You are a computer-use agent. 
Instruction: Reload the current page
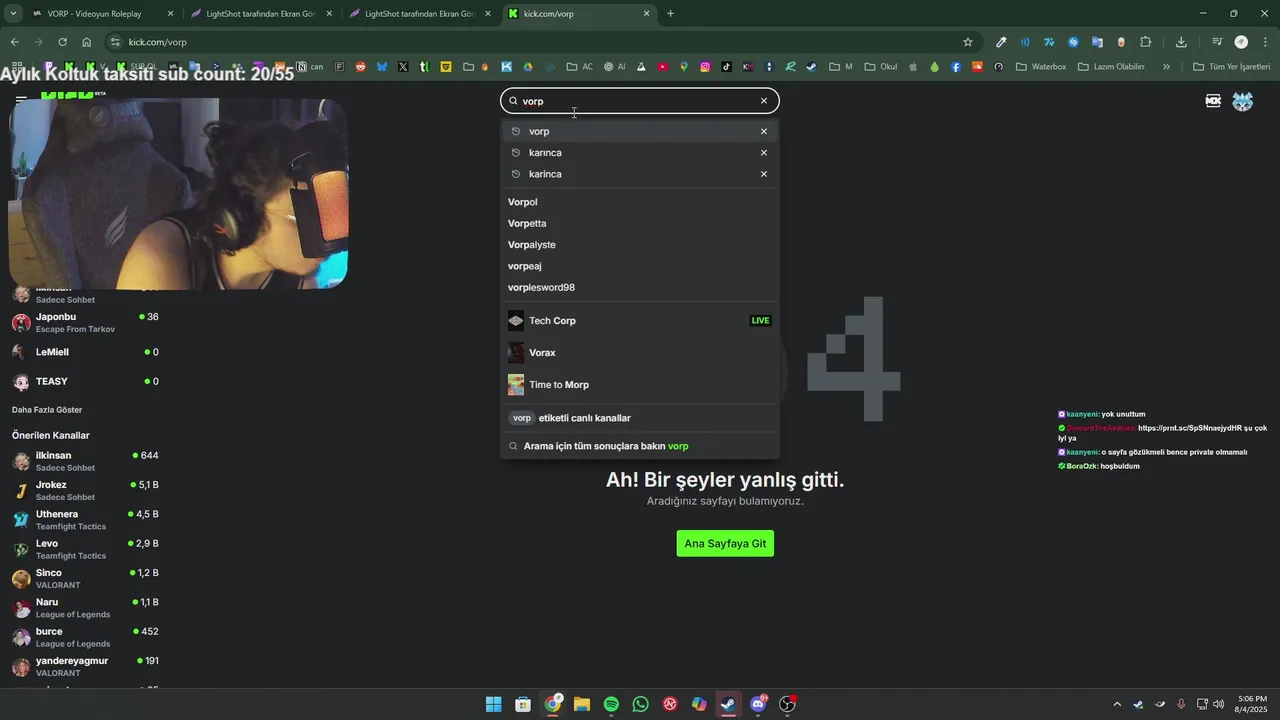62,42
